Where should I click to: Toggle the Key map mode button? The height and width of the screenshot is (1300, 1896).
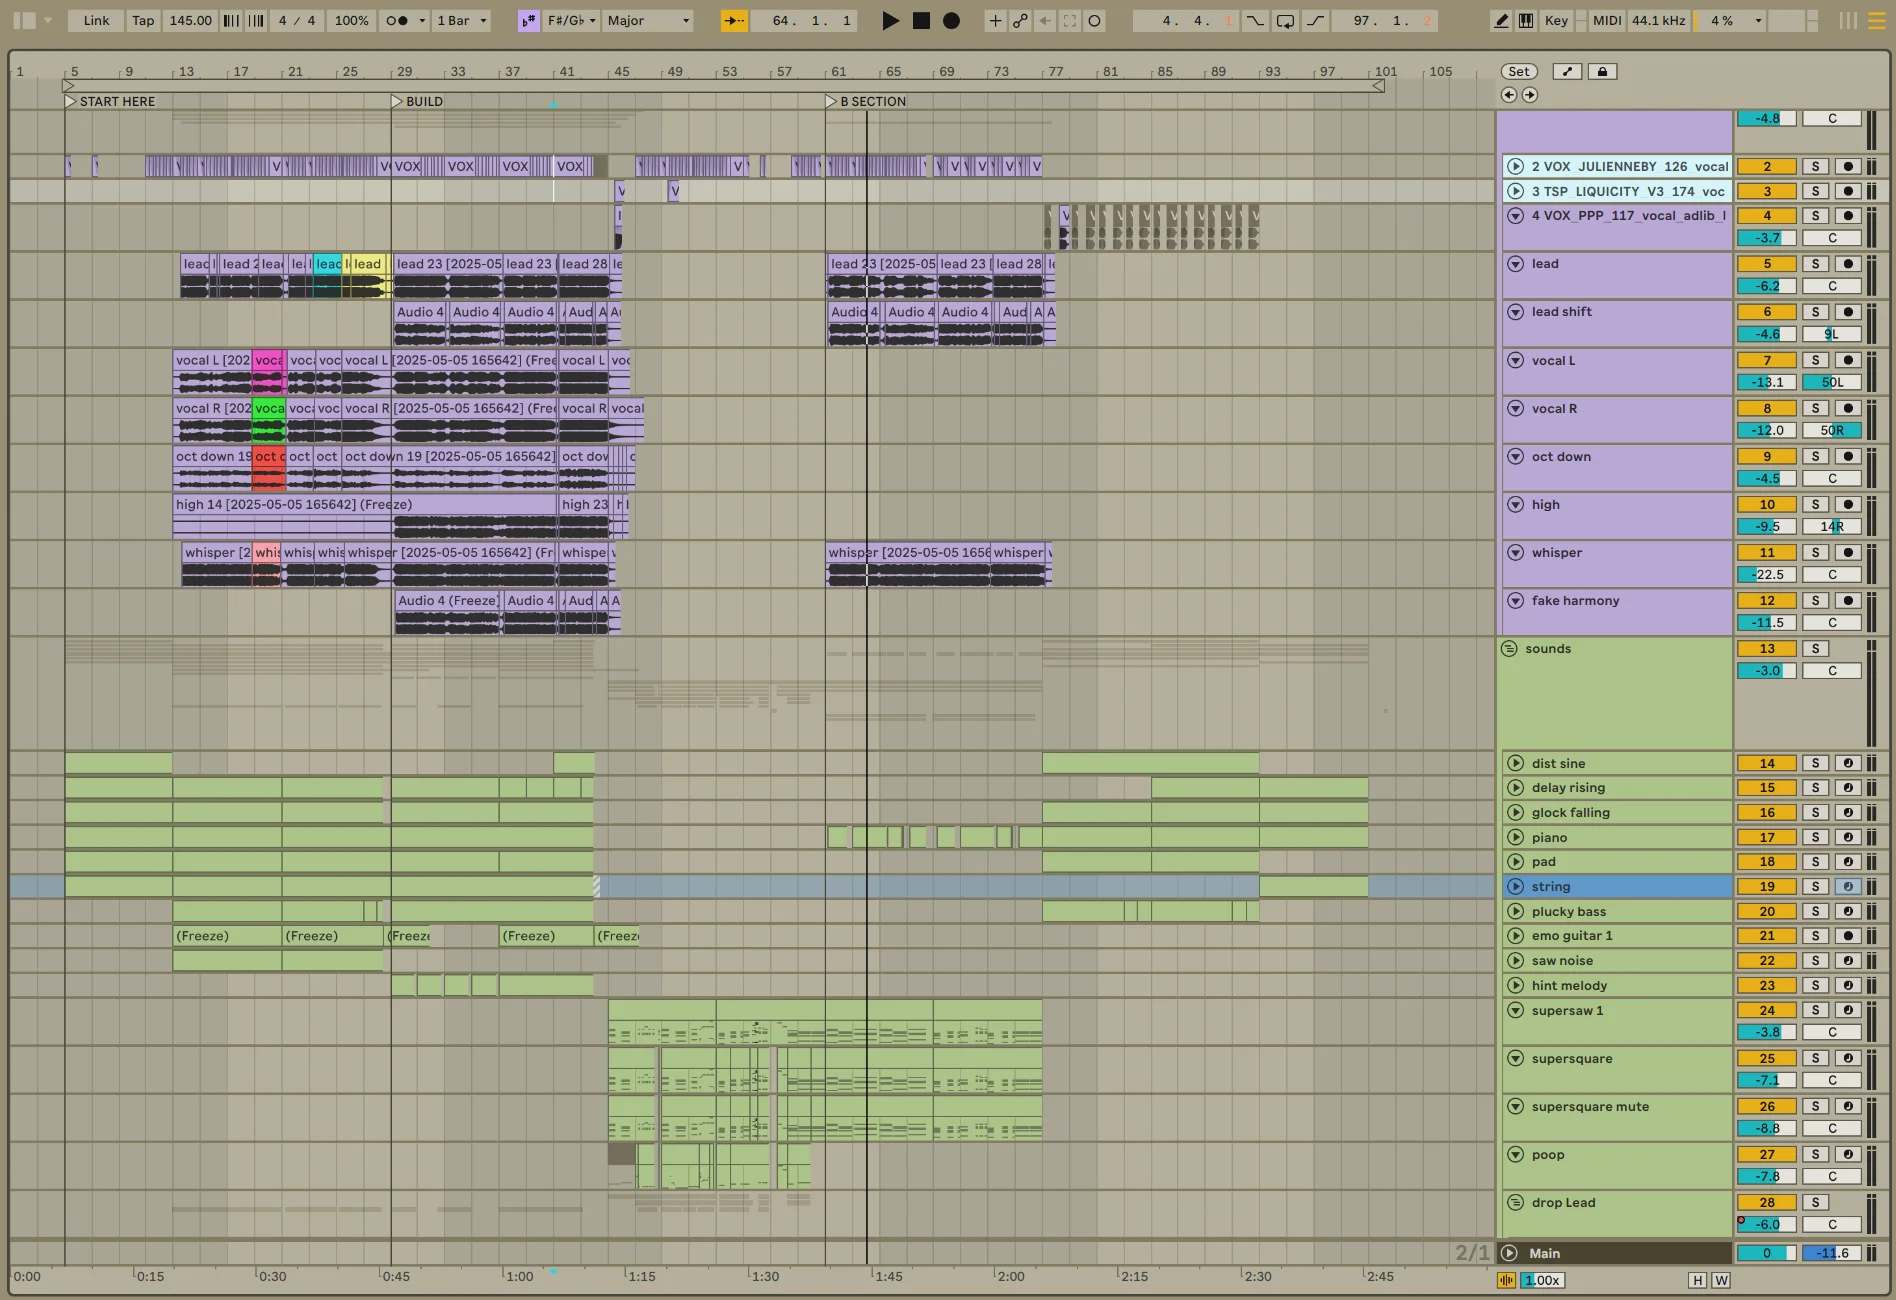tap(1556, 20)
